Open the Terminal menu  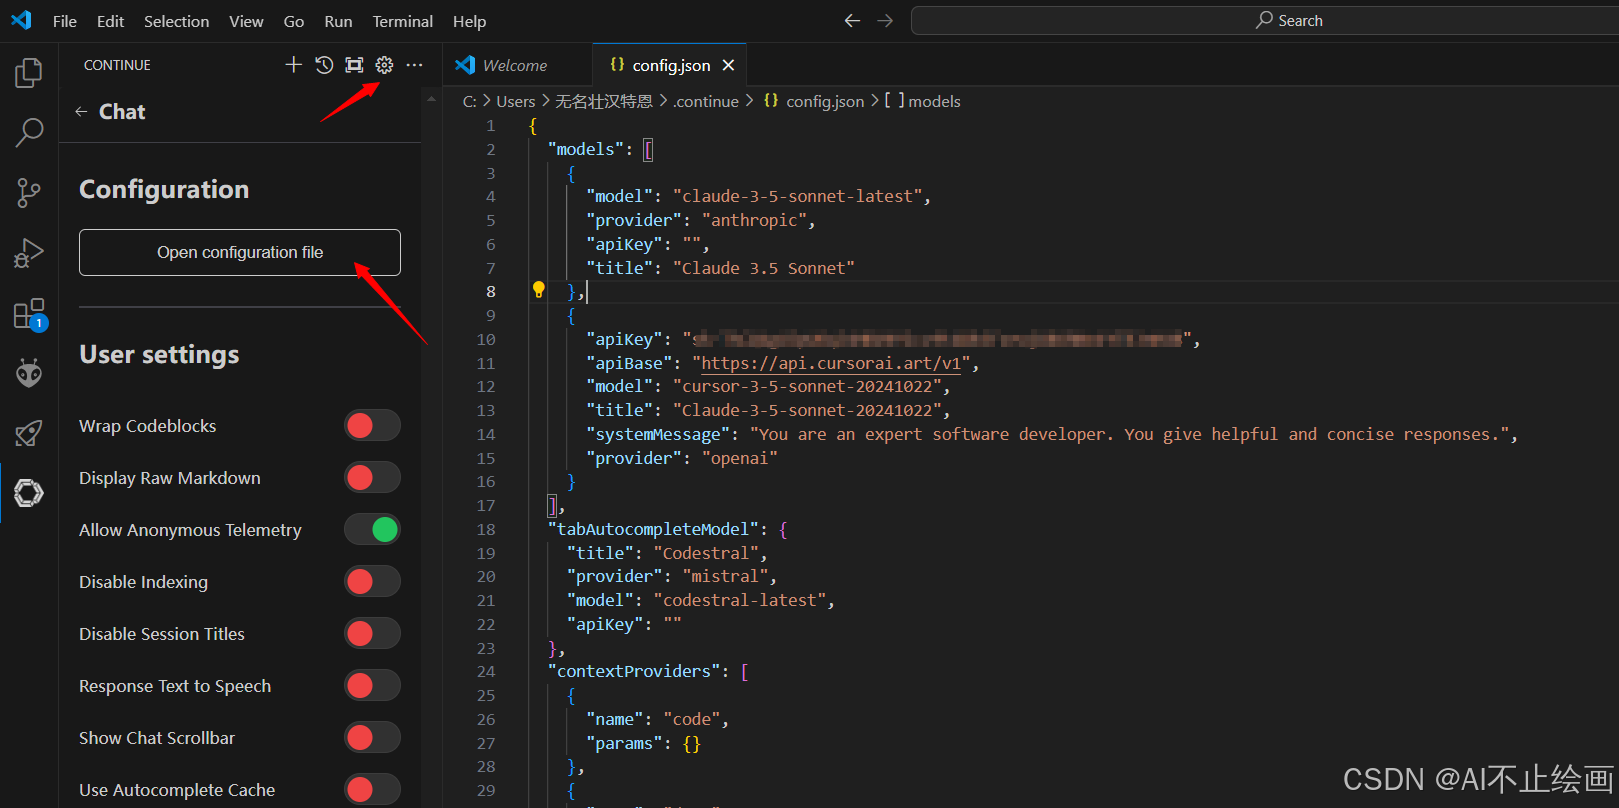point(403,21)
